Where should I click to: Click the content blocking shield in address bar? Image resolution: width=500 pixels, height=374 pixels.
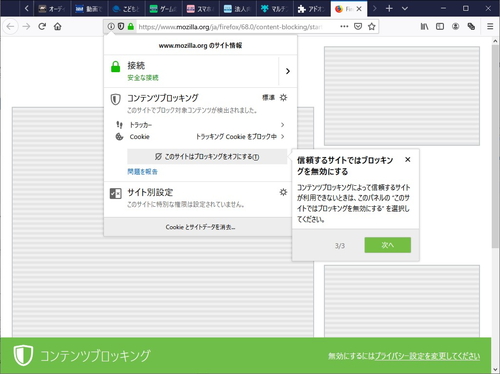121,26
